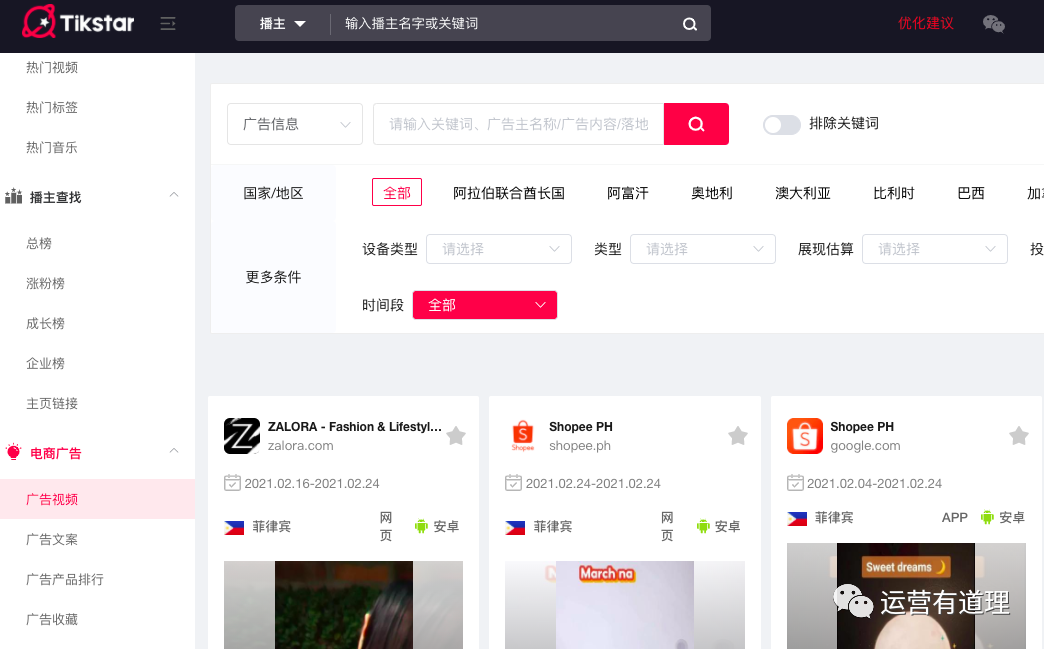Star the Shopee PH shopee.ph ad
The image size is (1044, 649).
[738, 436]
